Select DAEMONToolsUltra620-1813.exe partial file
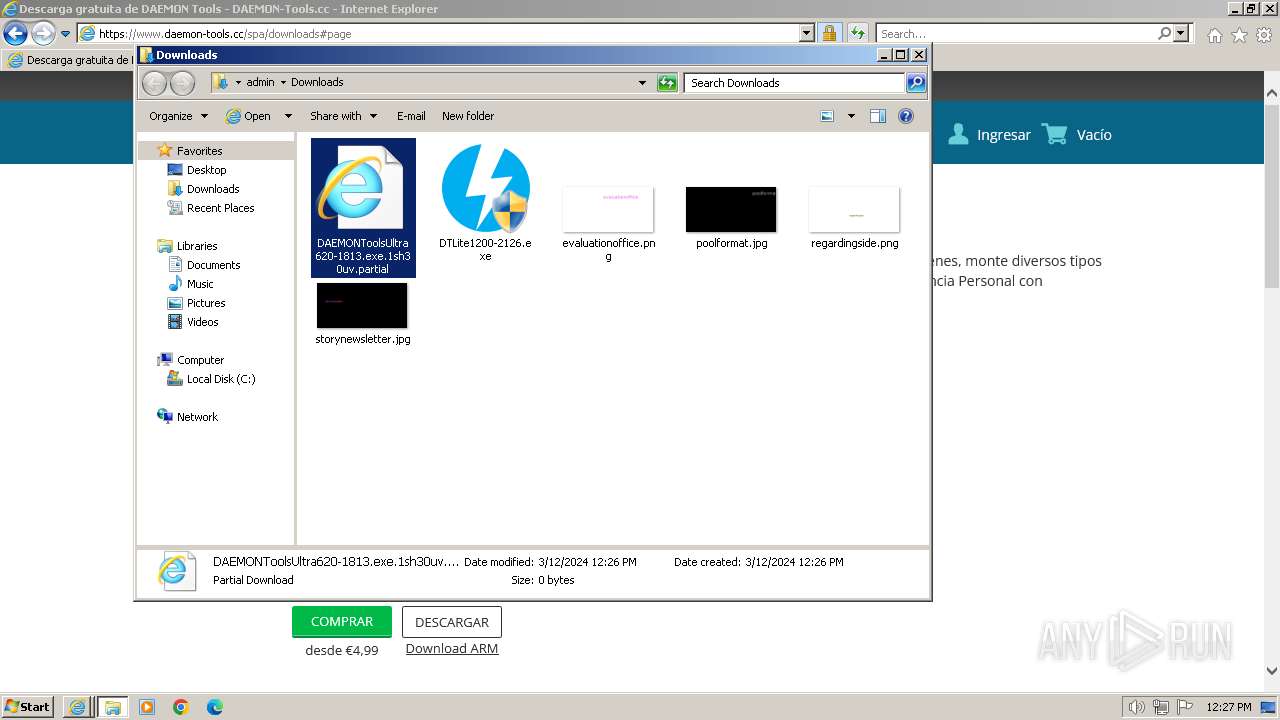The height and width of the screenshot is (720, 1280). [x=363, y=208]
